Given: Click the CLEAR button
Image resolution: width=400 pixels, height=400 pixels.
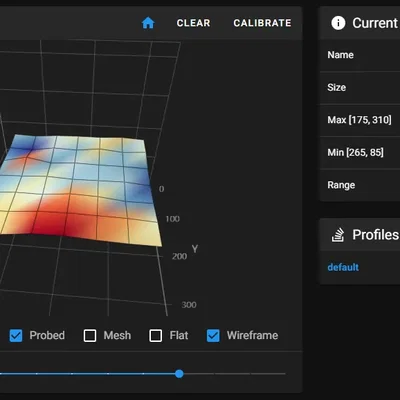Looking at the screenshot, I should [193, 23].
